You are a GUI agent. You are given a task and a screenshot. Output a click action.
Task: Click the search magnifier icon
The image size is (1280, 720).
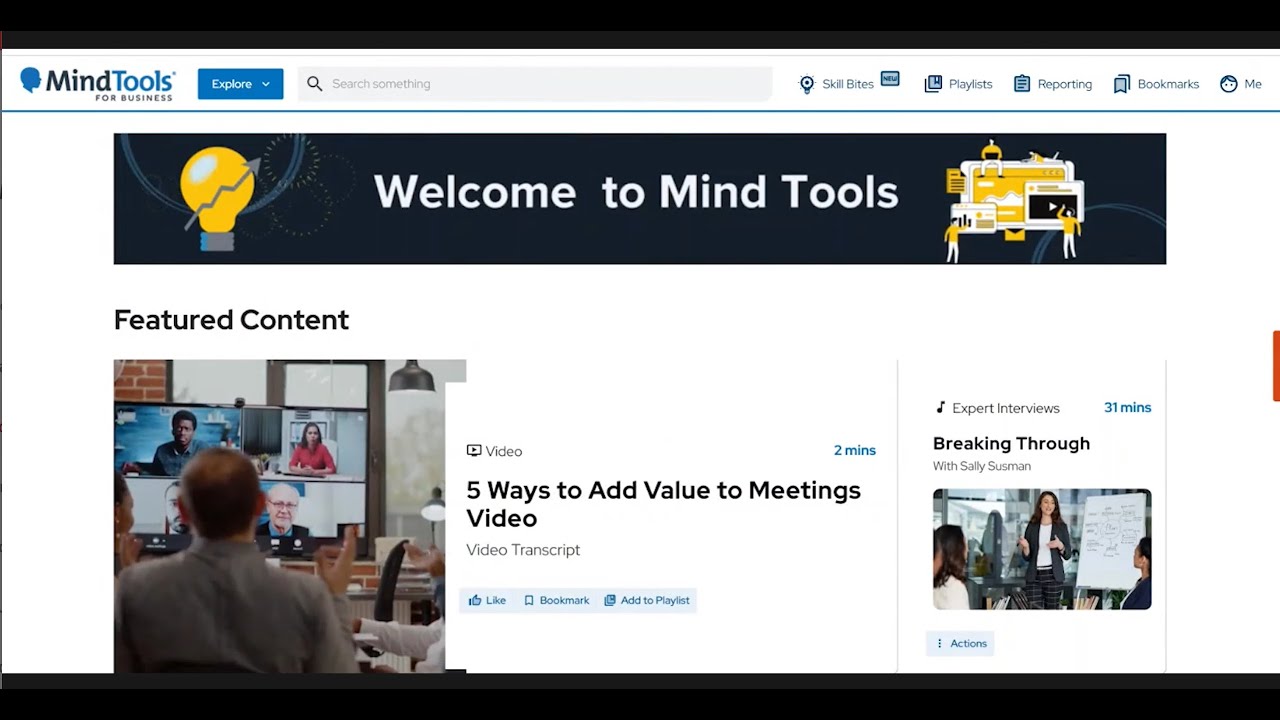(315, 84)
